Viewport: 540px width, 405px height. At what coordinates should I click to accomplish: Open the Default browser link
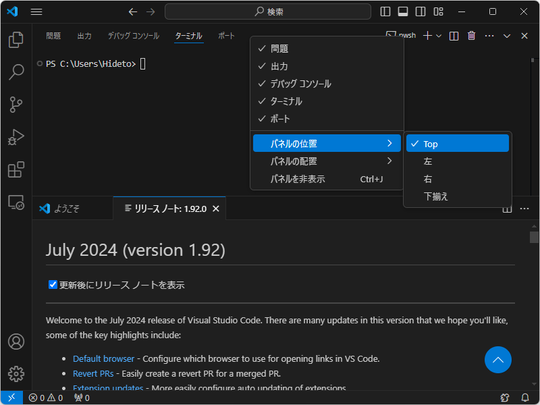[x=103, y=359]
